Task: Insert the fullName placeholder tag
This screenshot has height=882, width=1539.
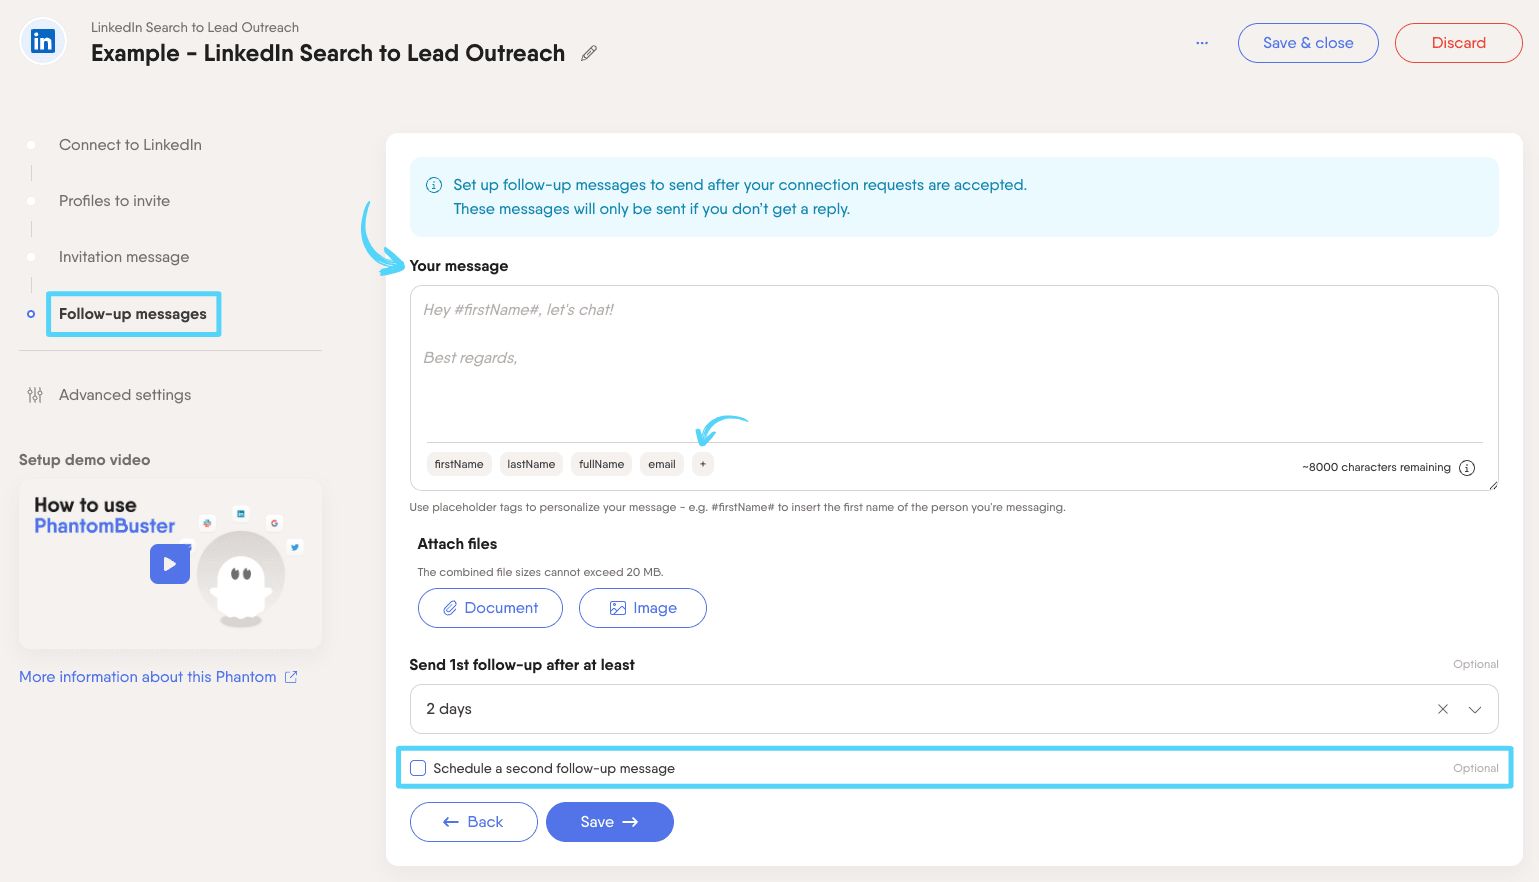Action: pyautogui.click(x=601, y=464)
